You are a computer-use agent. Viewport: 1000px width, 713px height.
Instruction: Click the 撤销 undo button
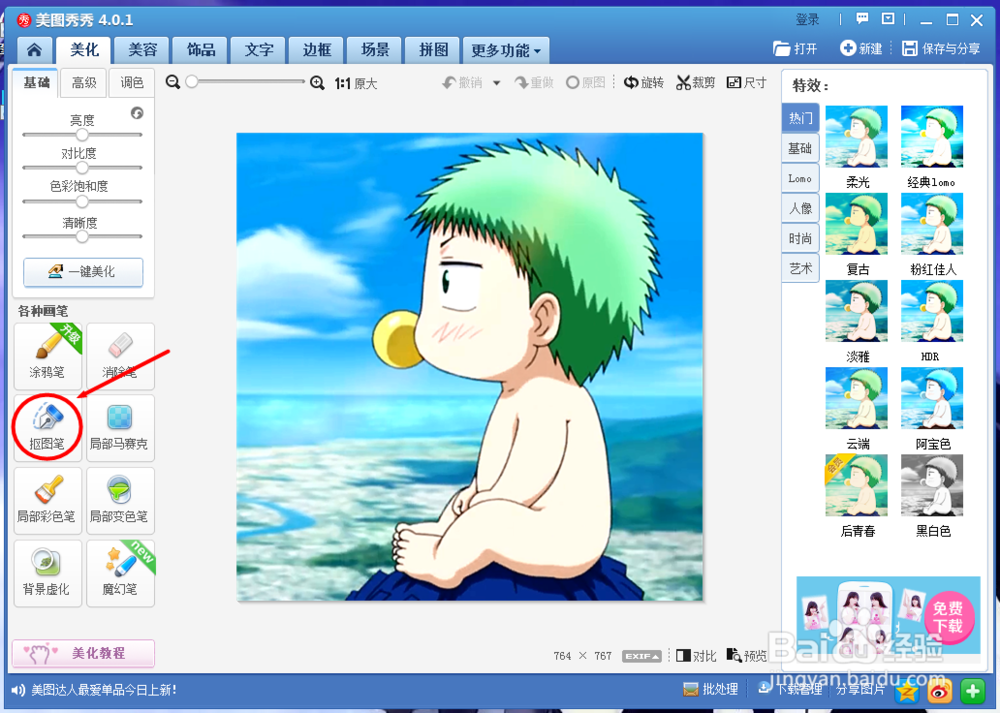coord(462,82)
